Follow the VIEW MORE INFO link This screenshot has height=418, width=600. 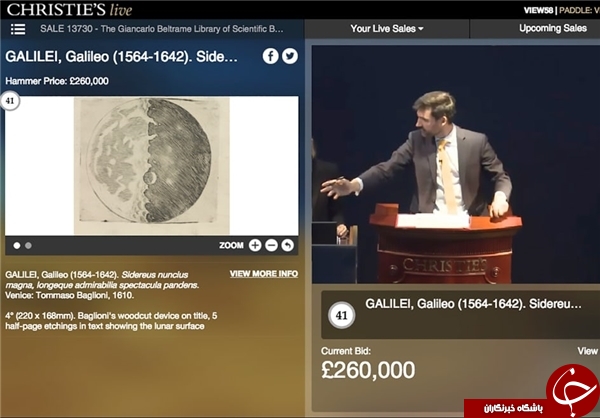[264, 274]
